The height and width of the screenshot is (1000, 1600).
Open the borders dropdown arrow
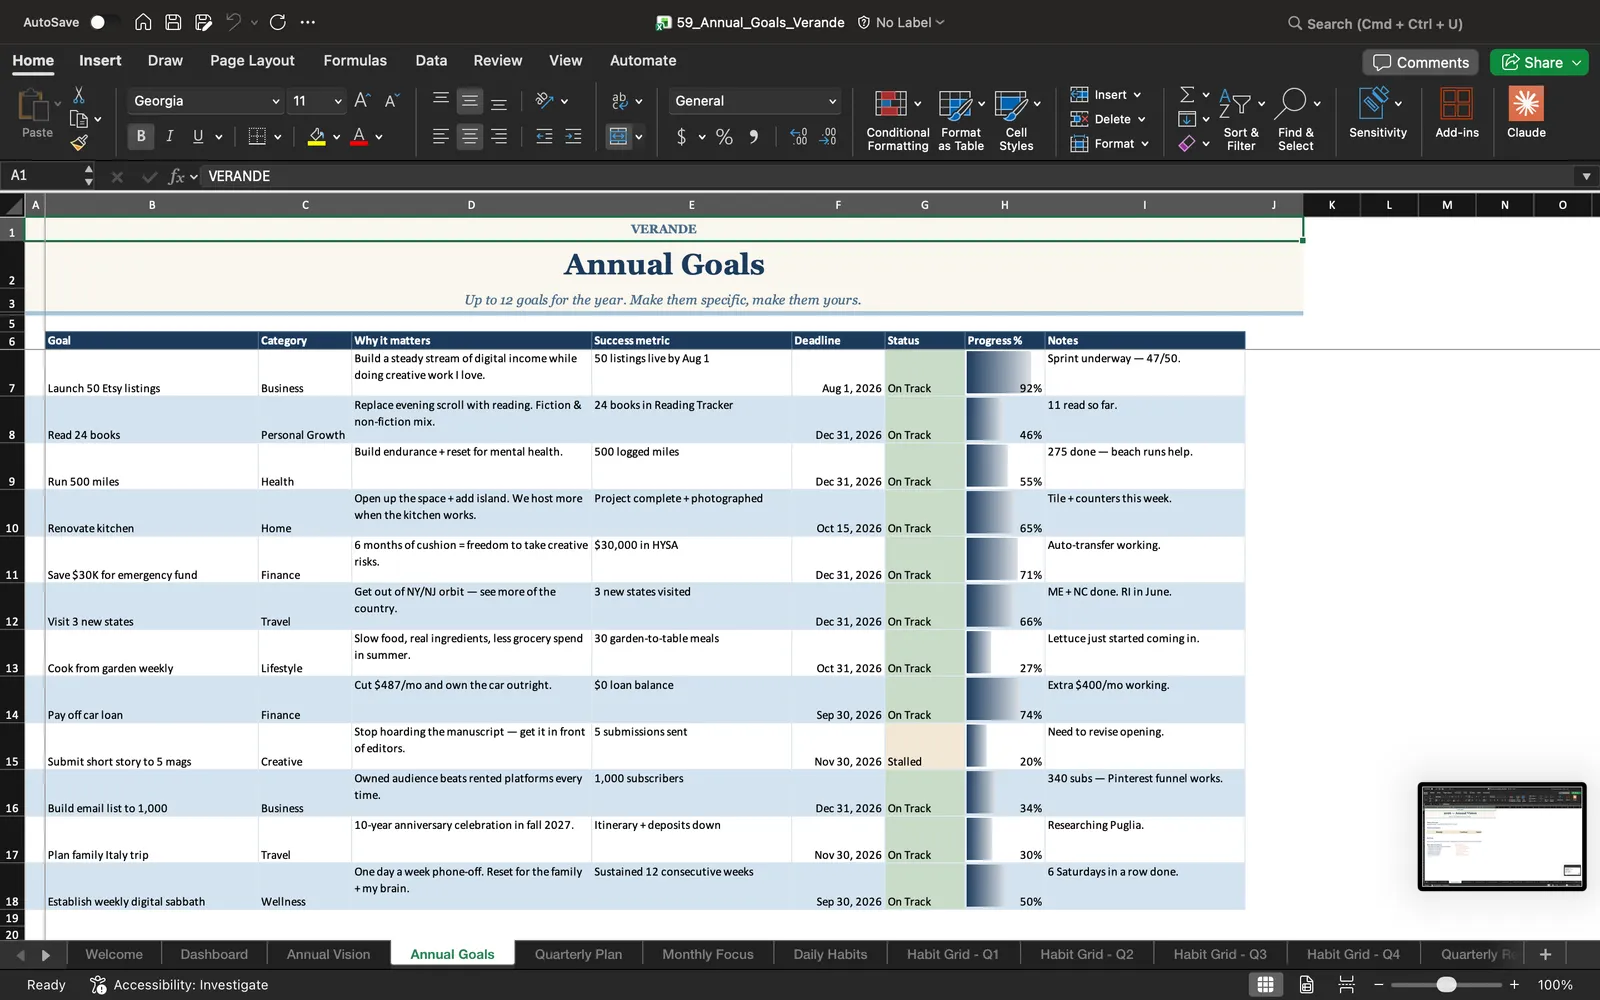pos(277,137)
